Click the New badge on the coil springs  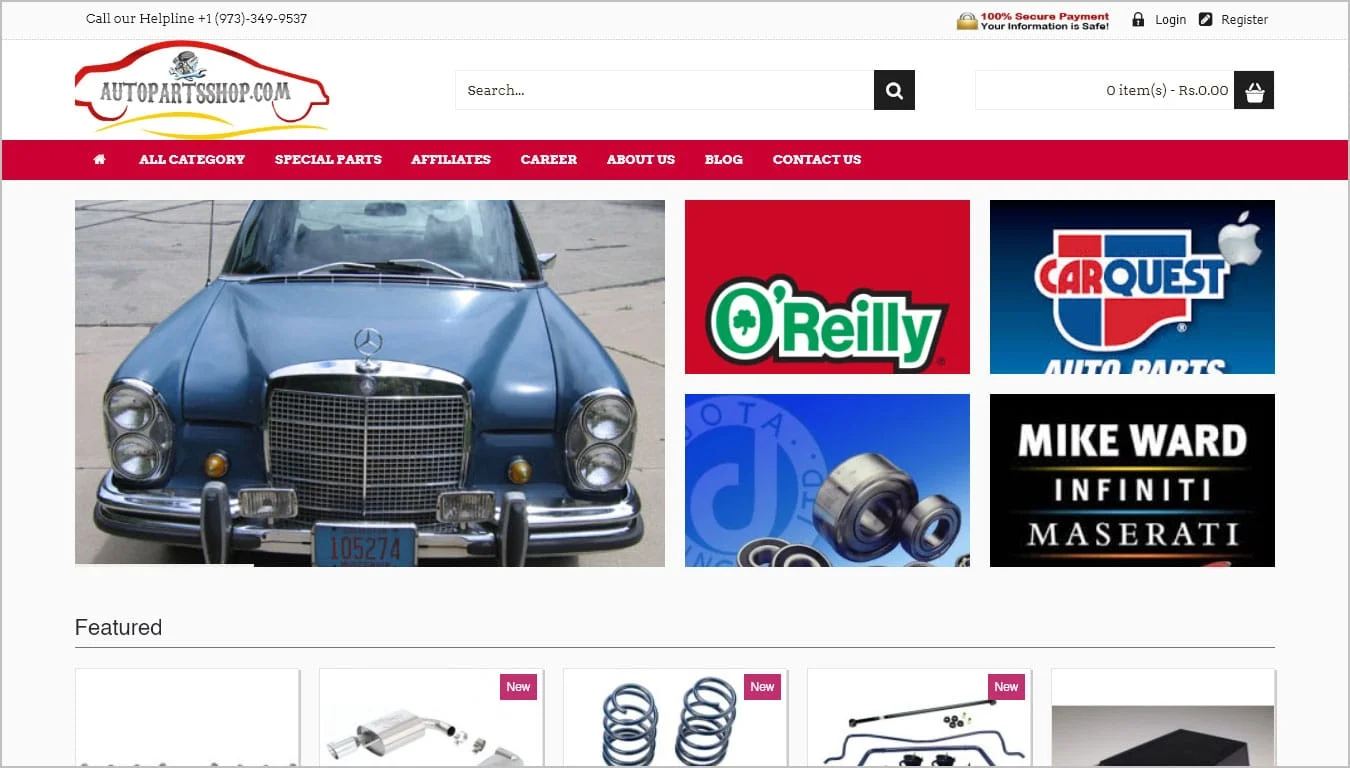tap(762, 686)
